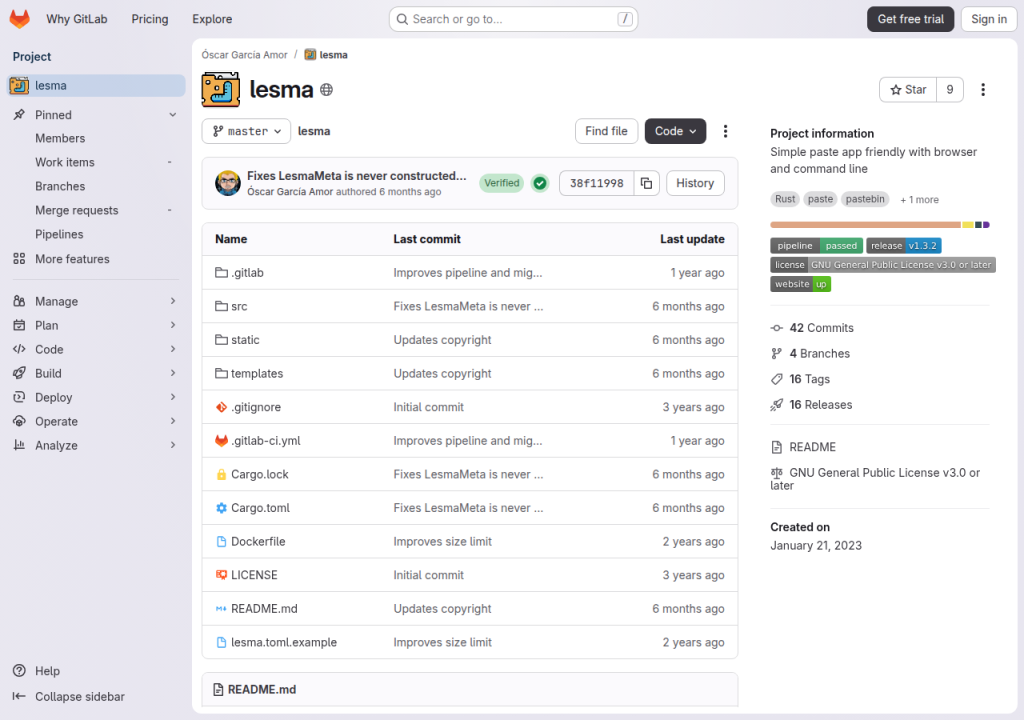Open Pricing in top navigation
The image size is (1024, 720).
150,19
